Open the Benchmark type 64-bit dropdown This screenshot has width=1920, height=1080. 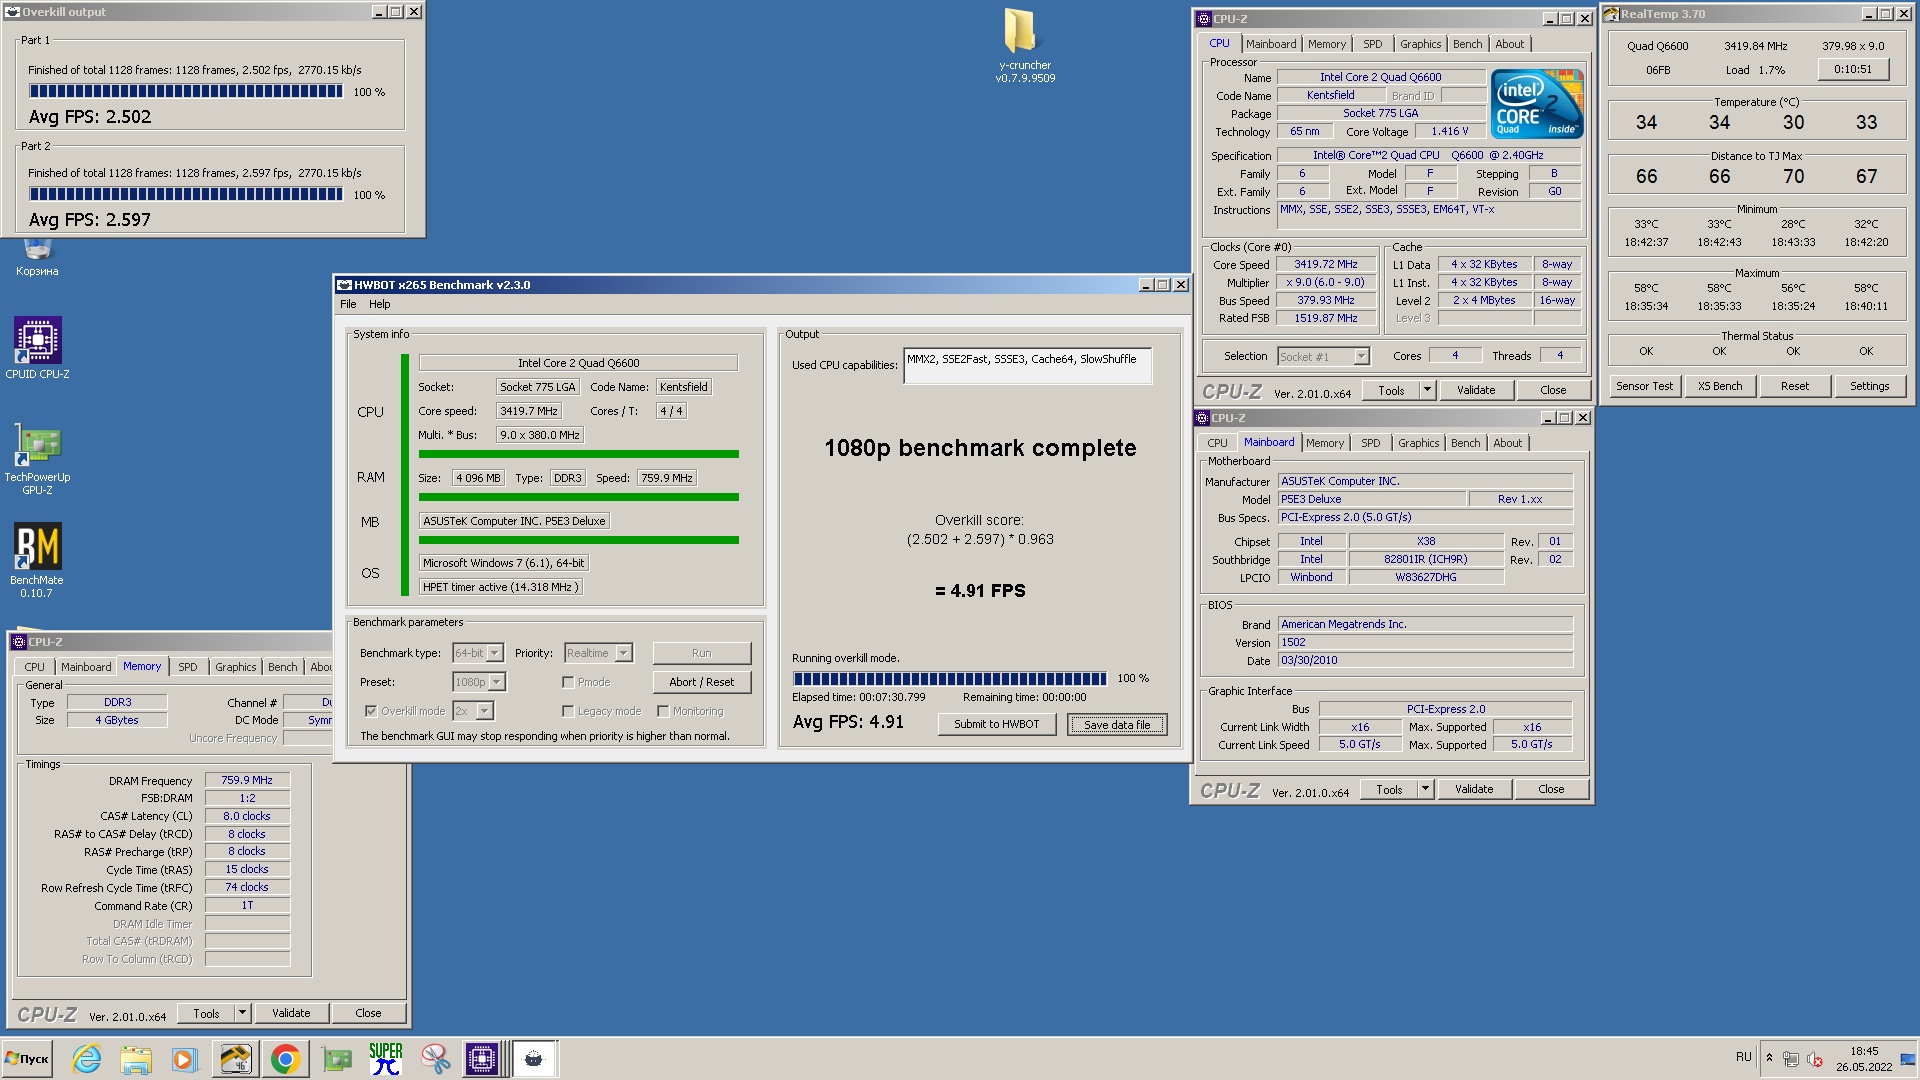click(x=495, y=653)
